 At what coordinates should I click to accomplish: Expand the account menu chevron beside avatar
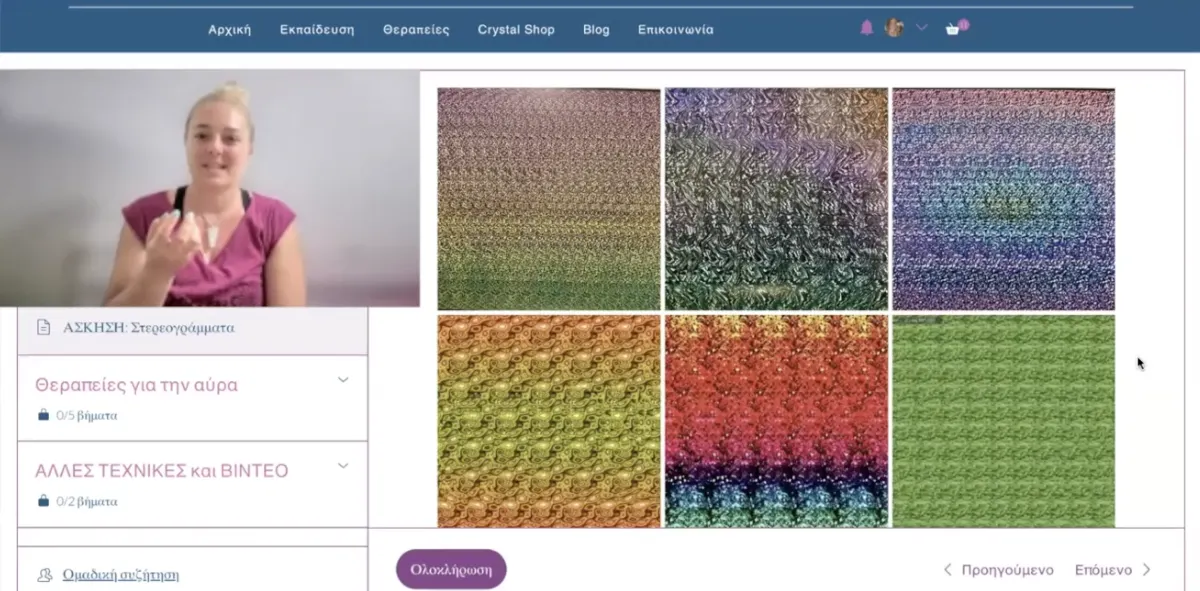[x=922, y=28]
